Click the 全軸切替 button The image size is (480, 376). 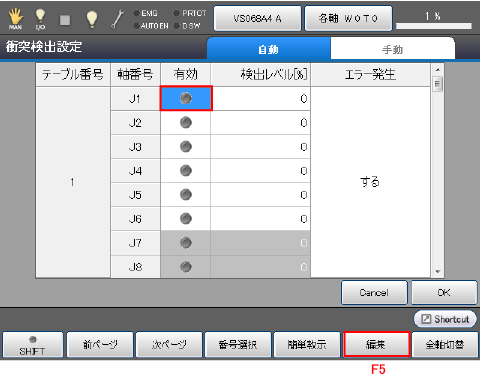coord(445,345)
